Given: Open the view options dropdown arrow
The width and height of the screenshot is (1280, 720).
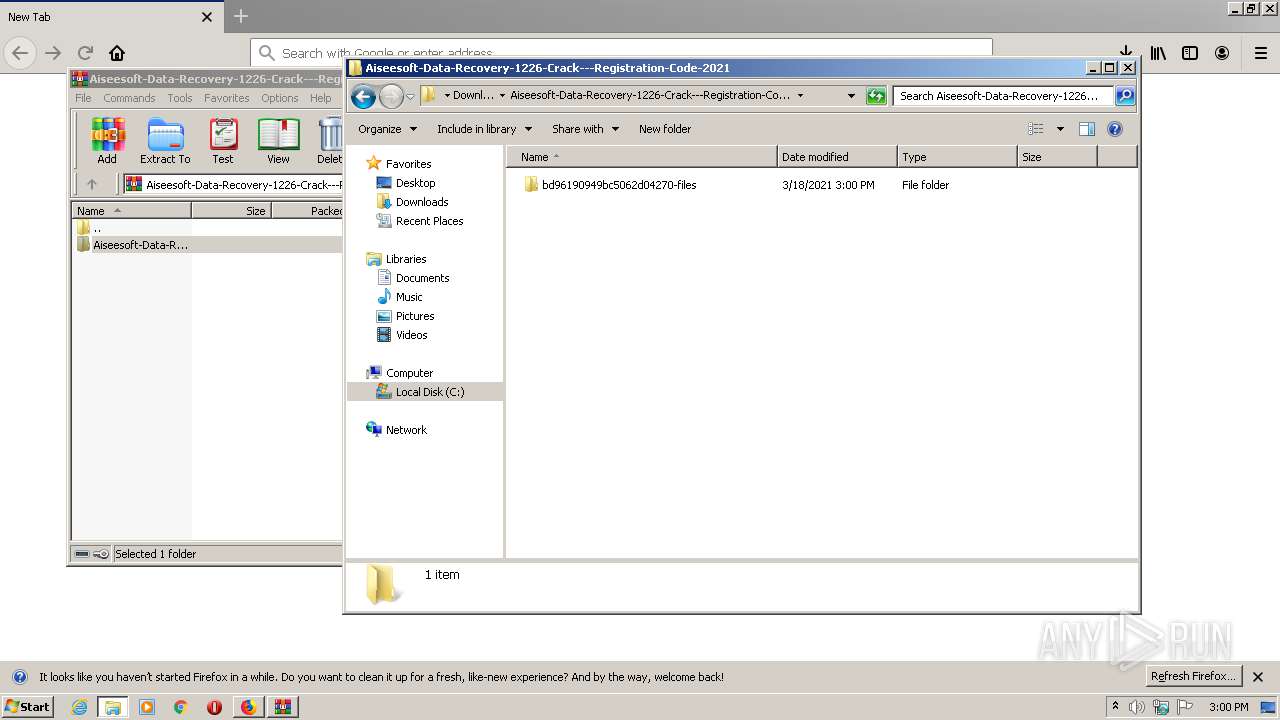Looking at the screenshot, I should (x=1060, y=129).
